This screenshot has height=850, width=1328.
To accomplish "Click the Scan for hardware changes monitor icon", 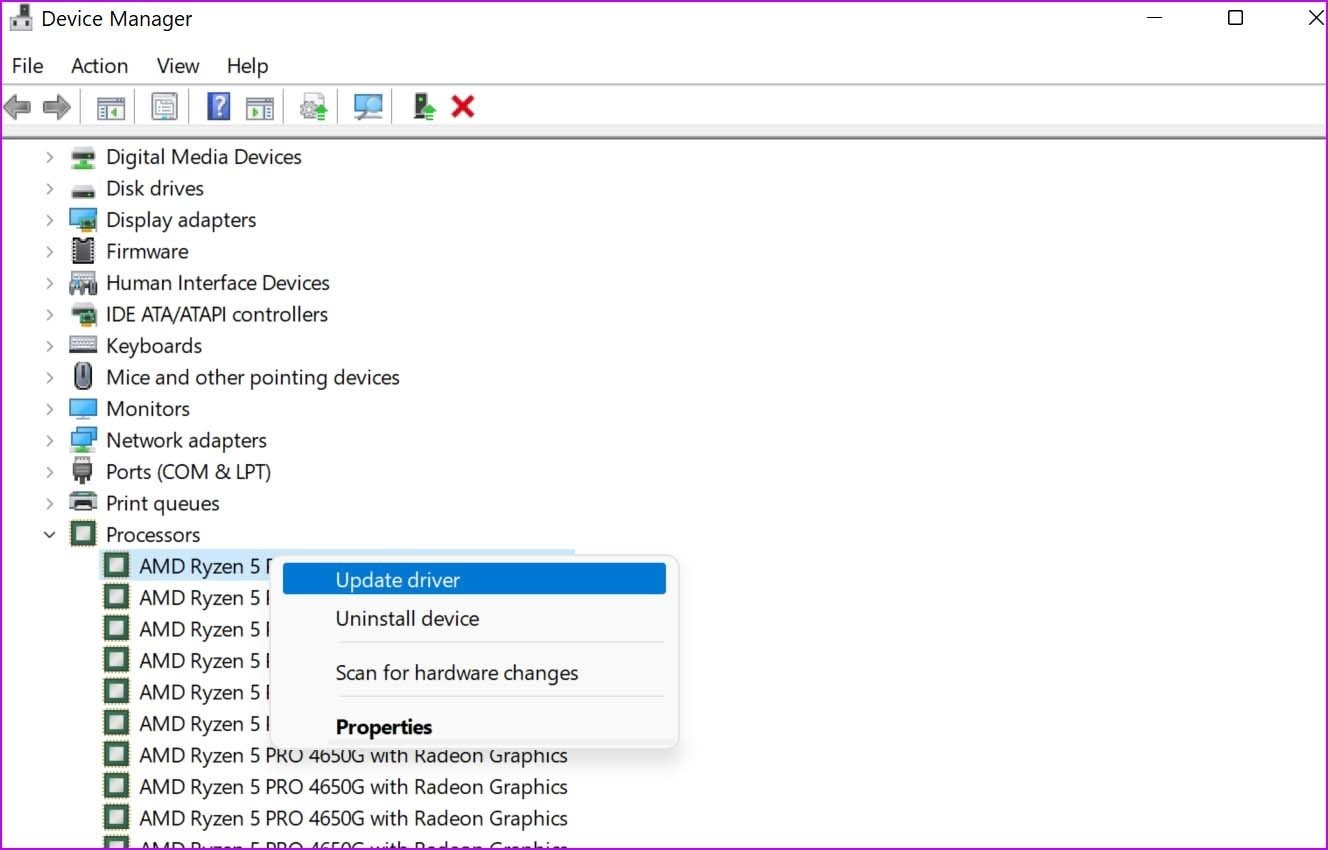I will pyautogui.click(x=369, y=106).
